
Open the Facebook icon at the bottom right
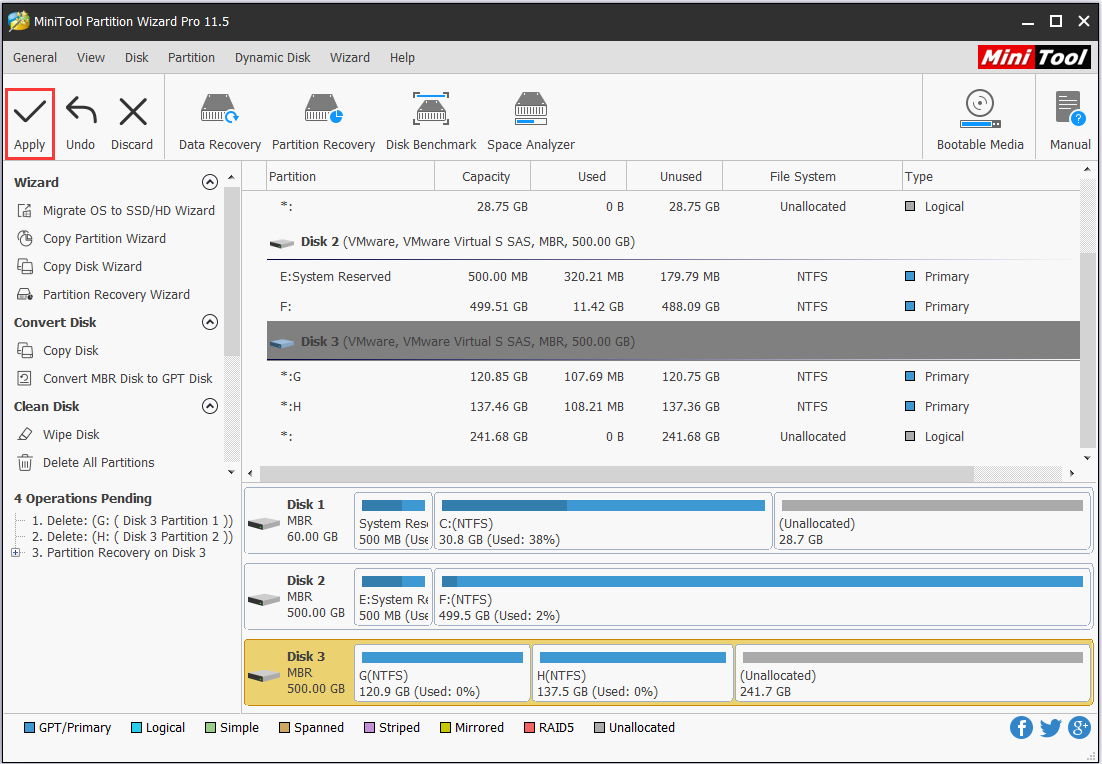pos(1021,727)
